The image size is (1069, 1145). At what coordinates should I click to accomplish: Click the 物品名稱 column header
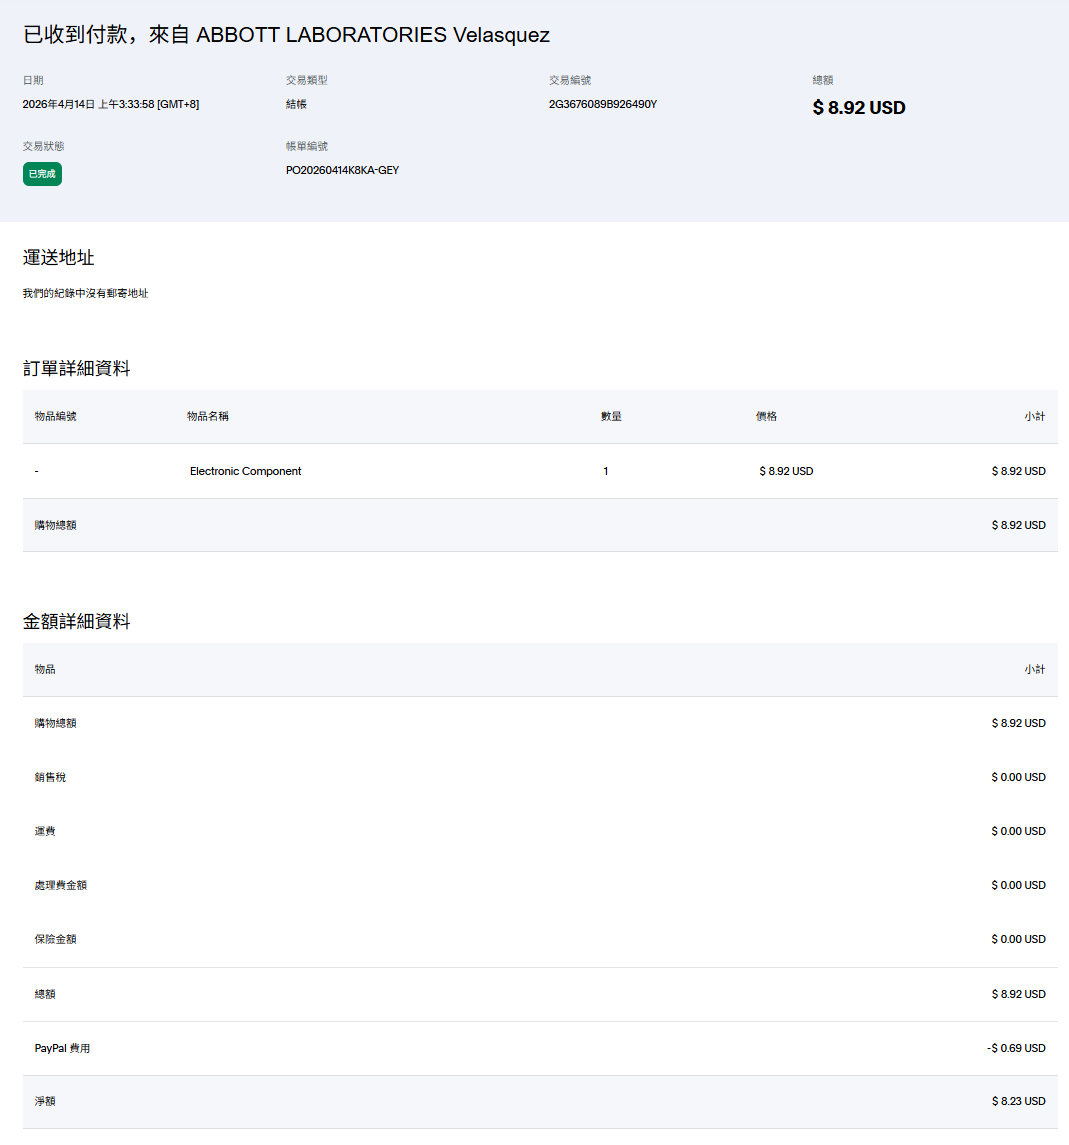207,416
